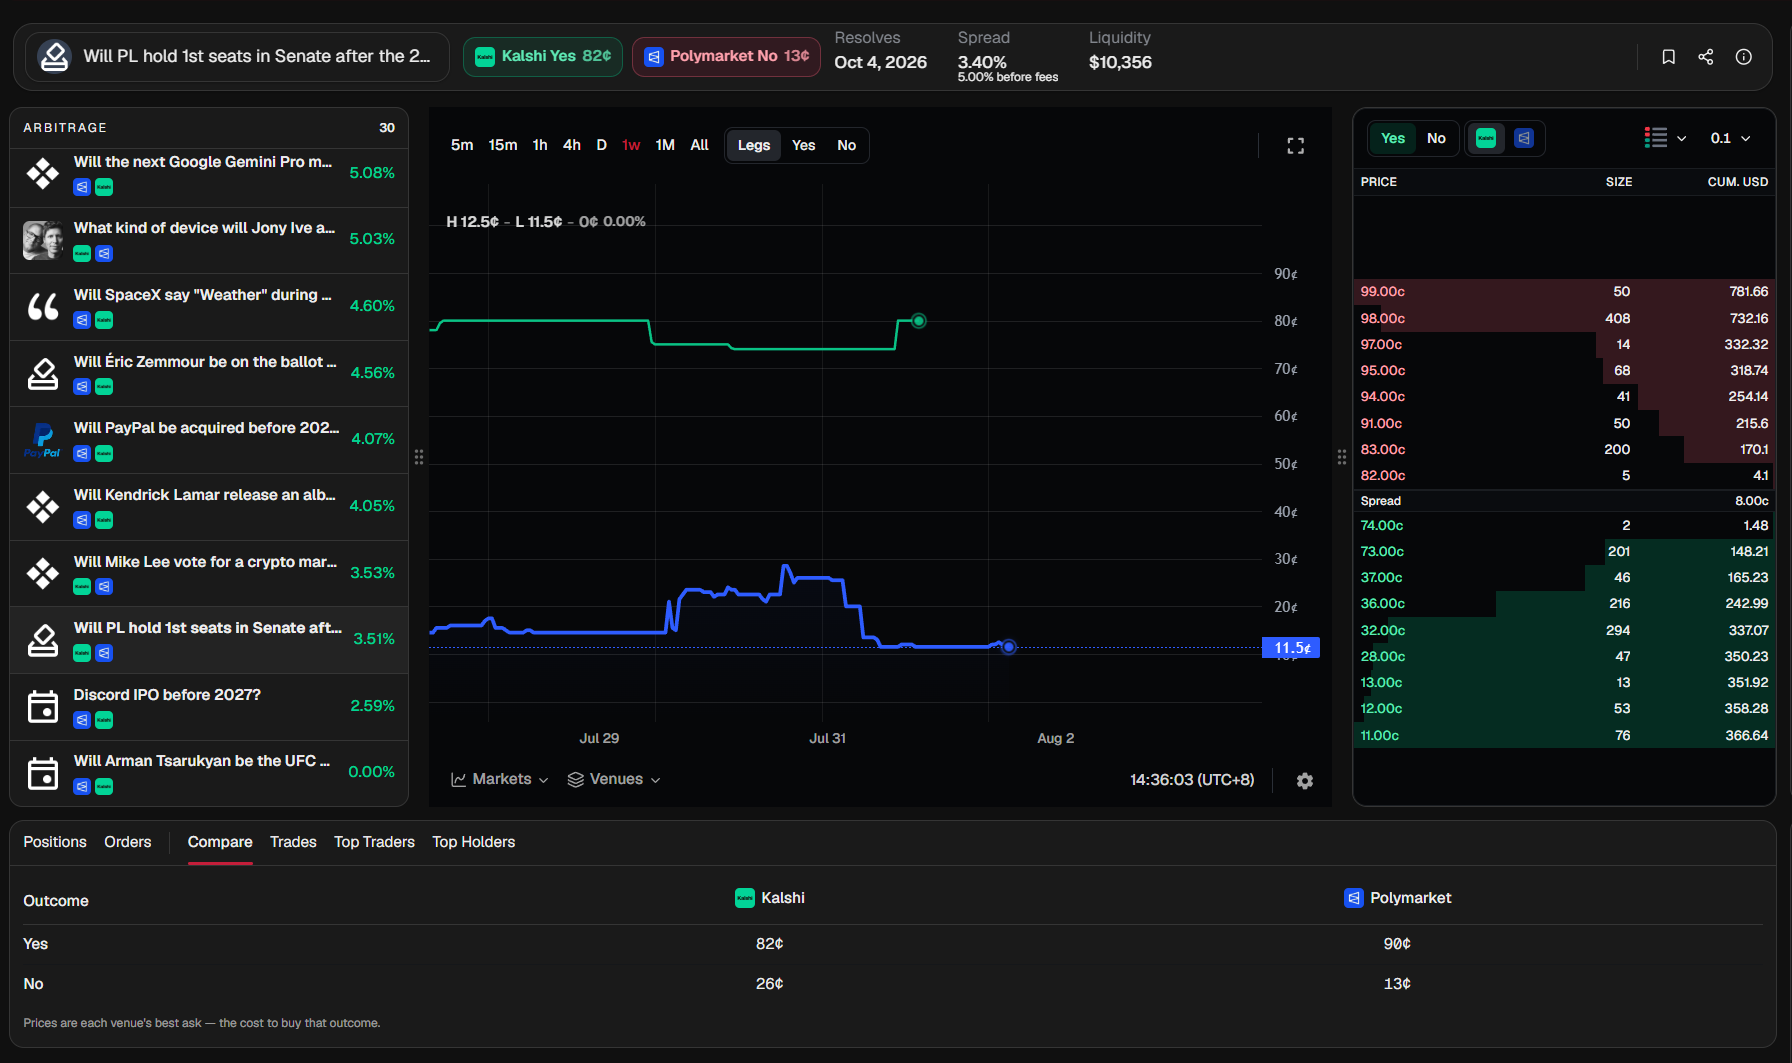Viewport: 1792px width, 1063px height.
Task: Open the market info icon
Action: coord(1744,57)
